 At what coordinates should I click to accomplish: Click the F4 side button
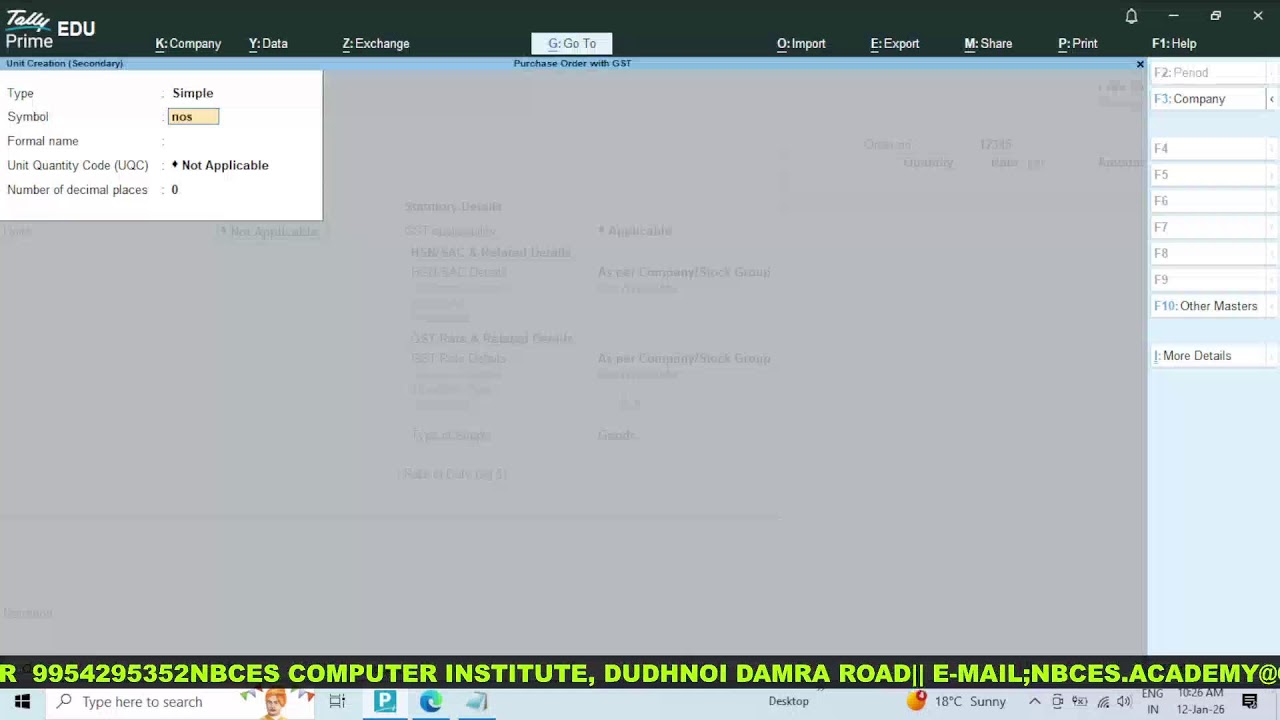pos(1209,149)
